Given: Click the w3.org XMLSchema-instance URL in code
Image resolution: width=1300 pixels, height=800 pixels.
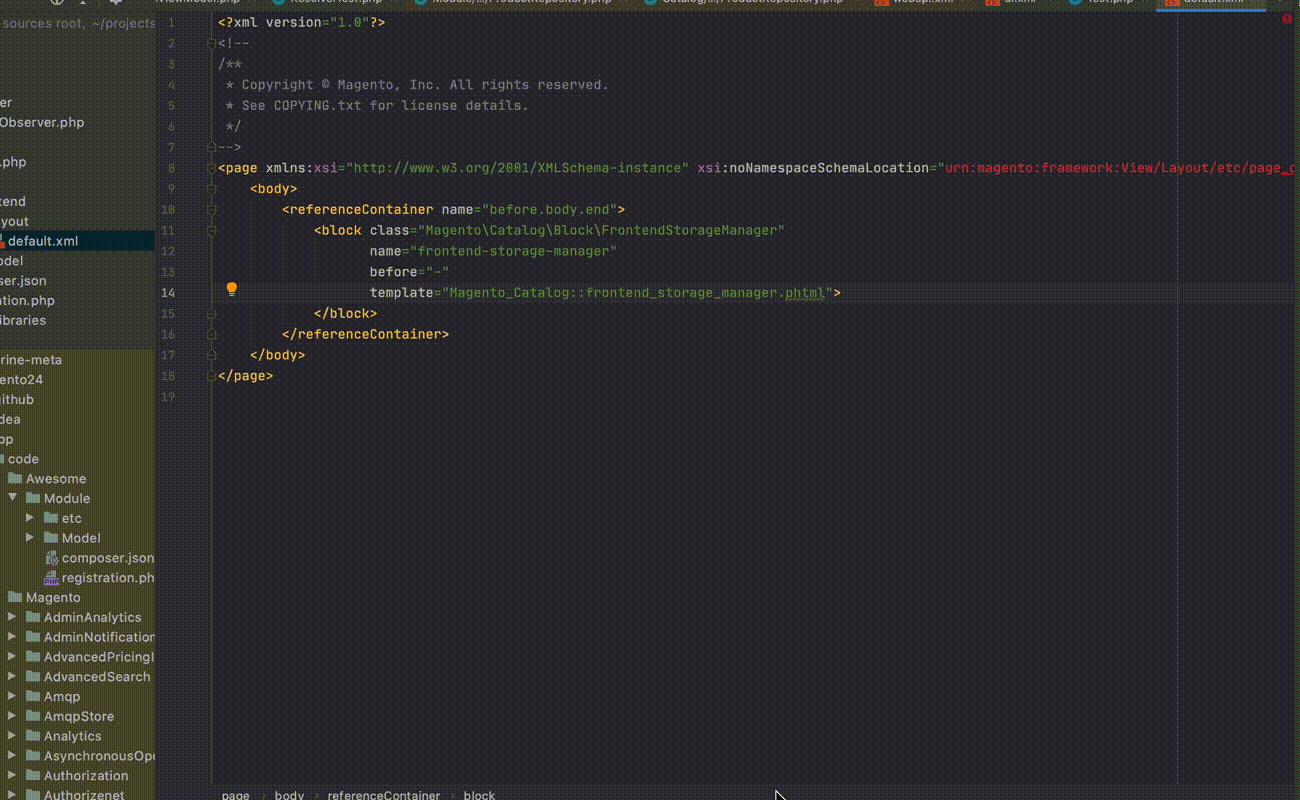Looking at the screenshot, I should (517, 168).
